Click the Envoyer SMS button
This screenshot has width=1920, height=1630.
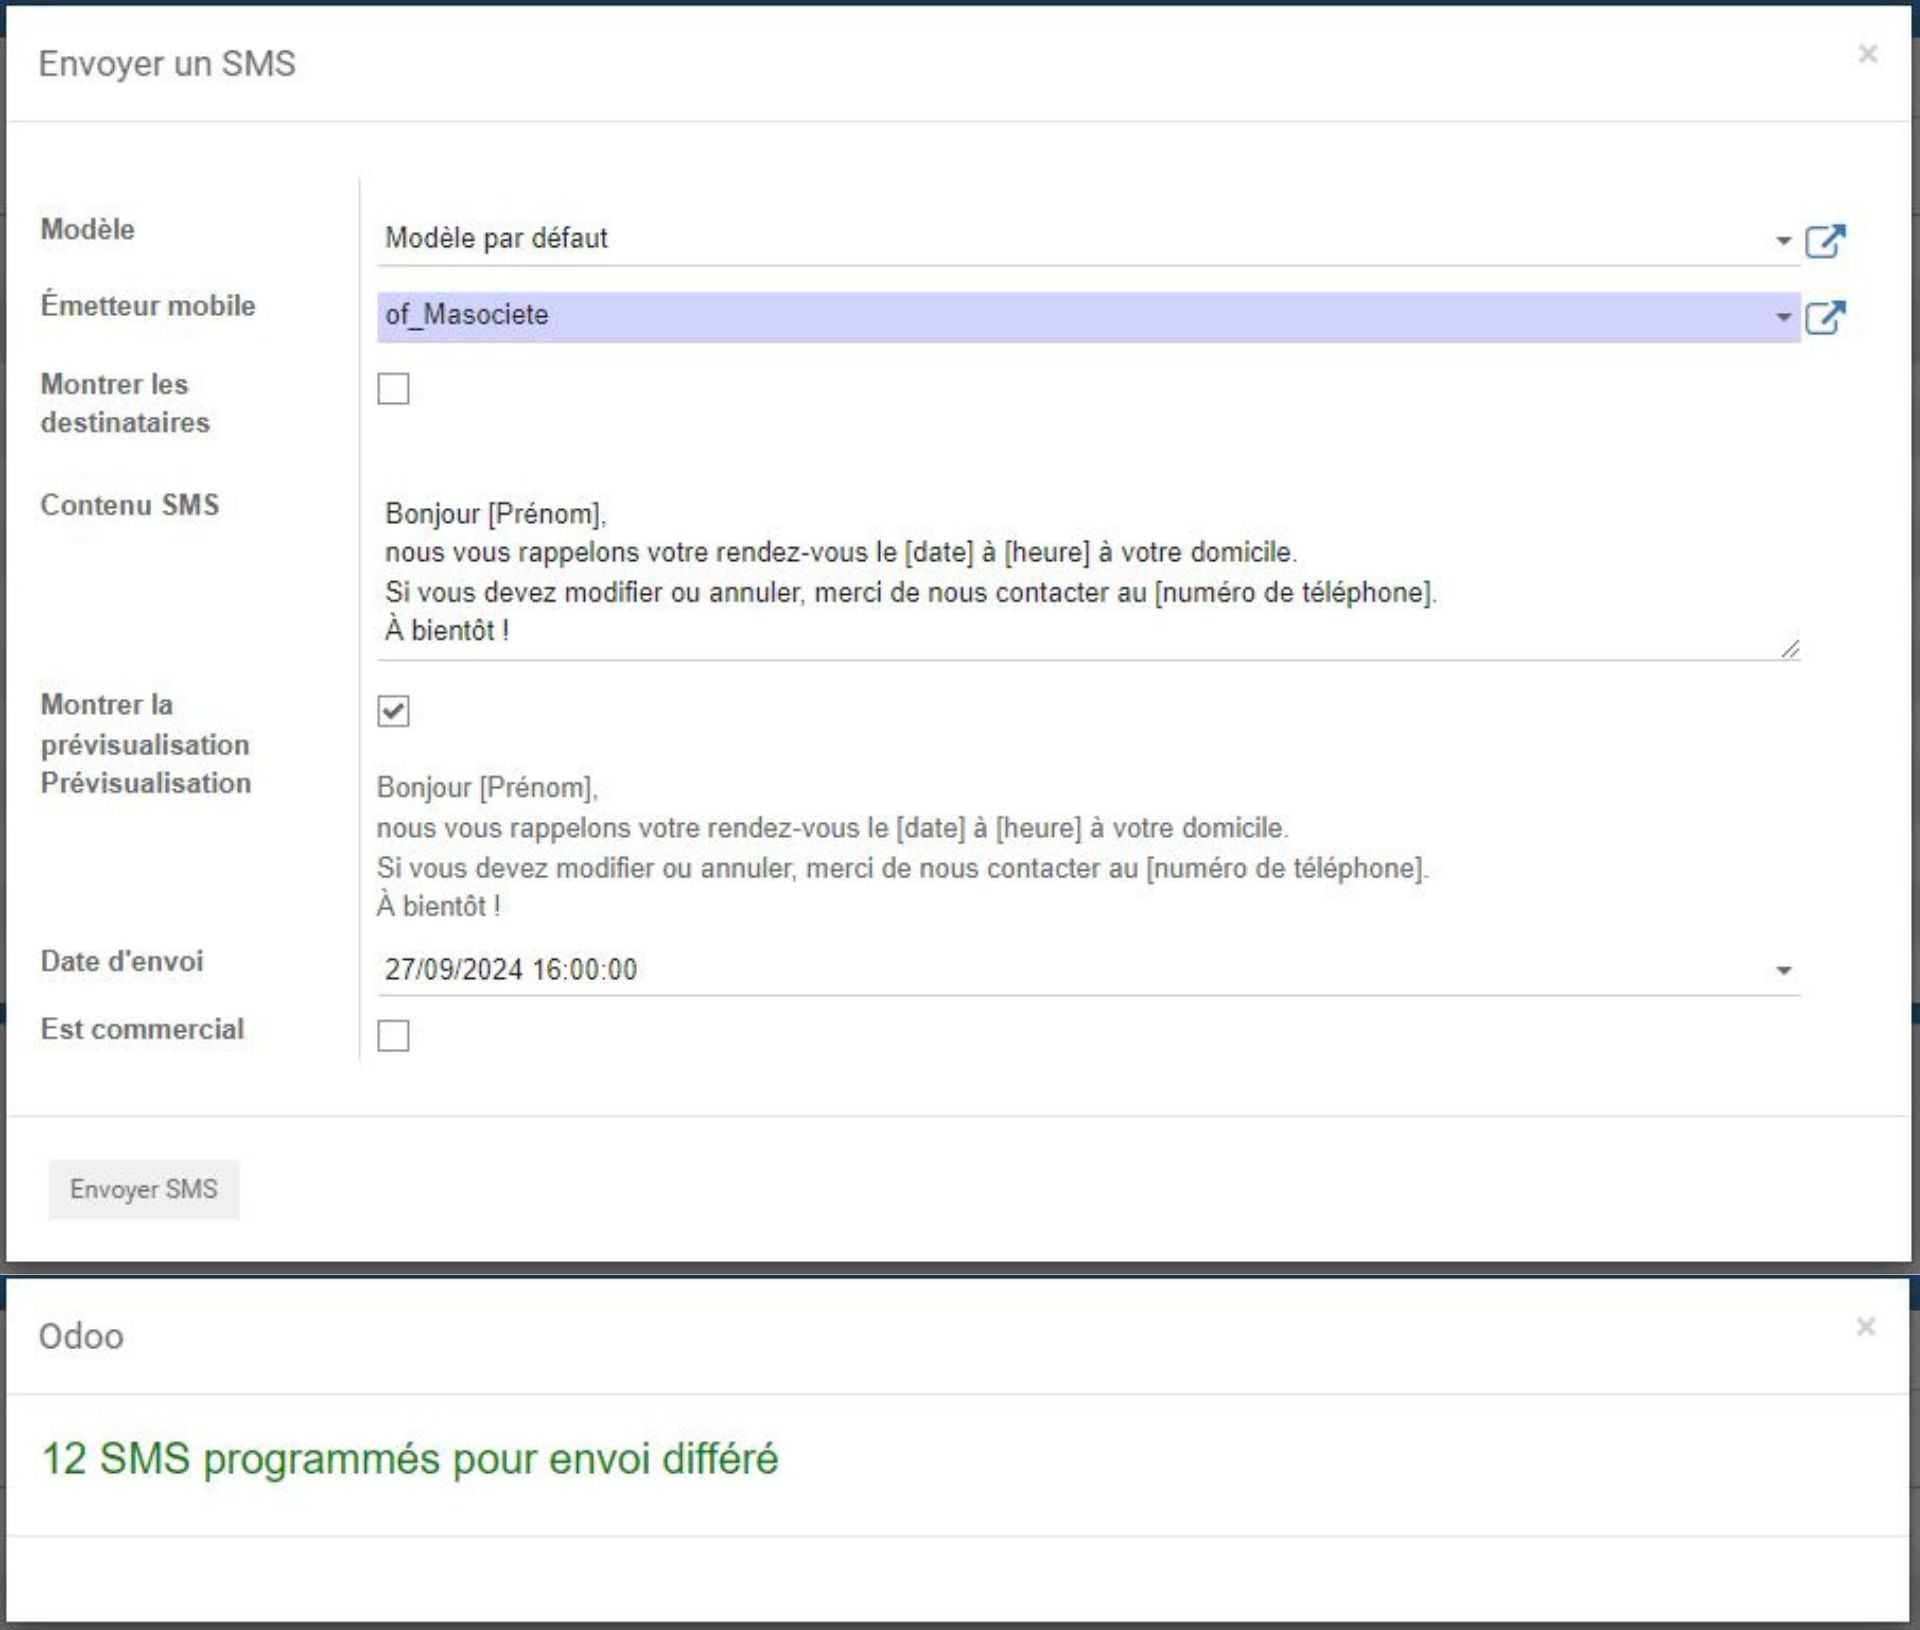coord(142,1190)
